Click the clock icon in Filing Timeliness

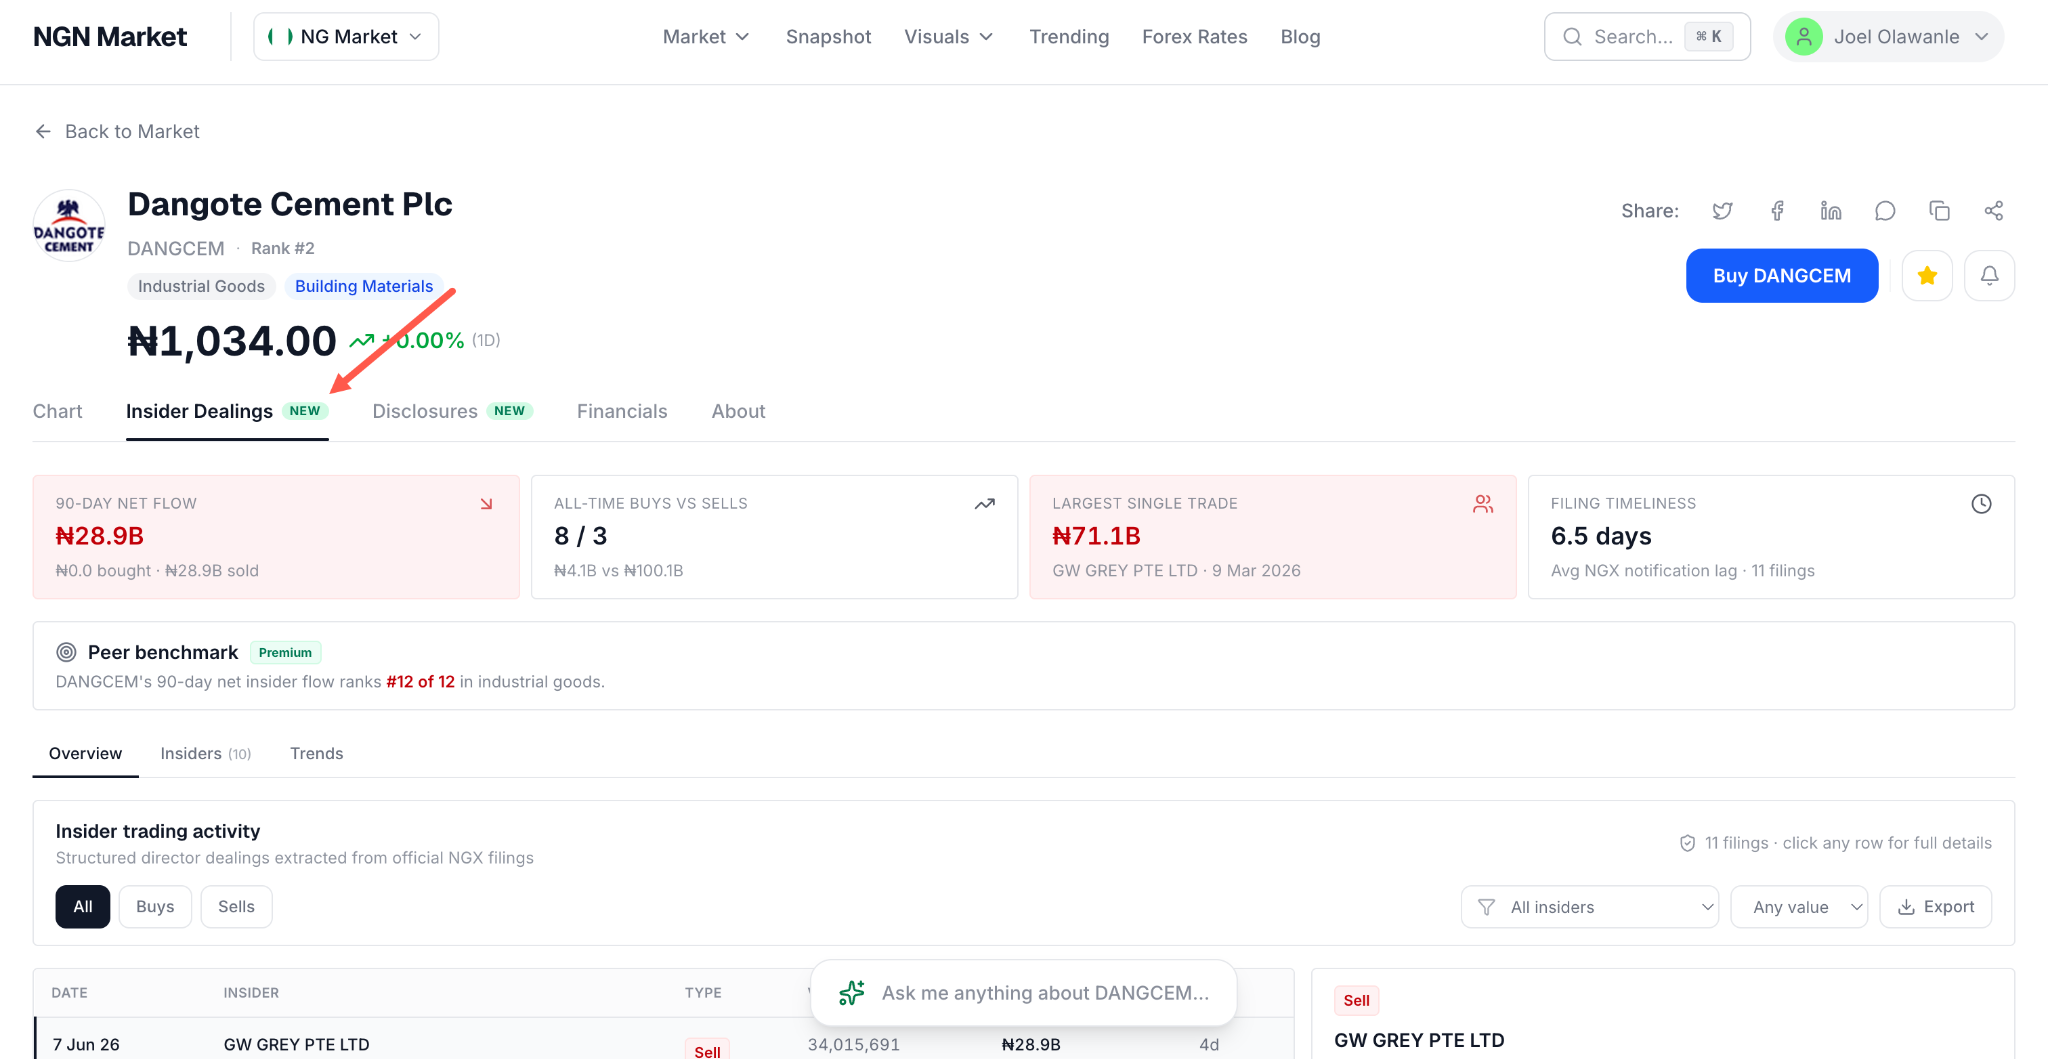(1981, 504)
